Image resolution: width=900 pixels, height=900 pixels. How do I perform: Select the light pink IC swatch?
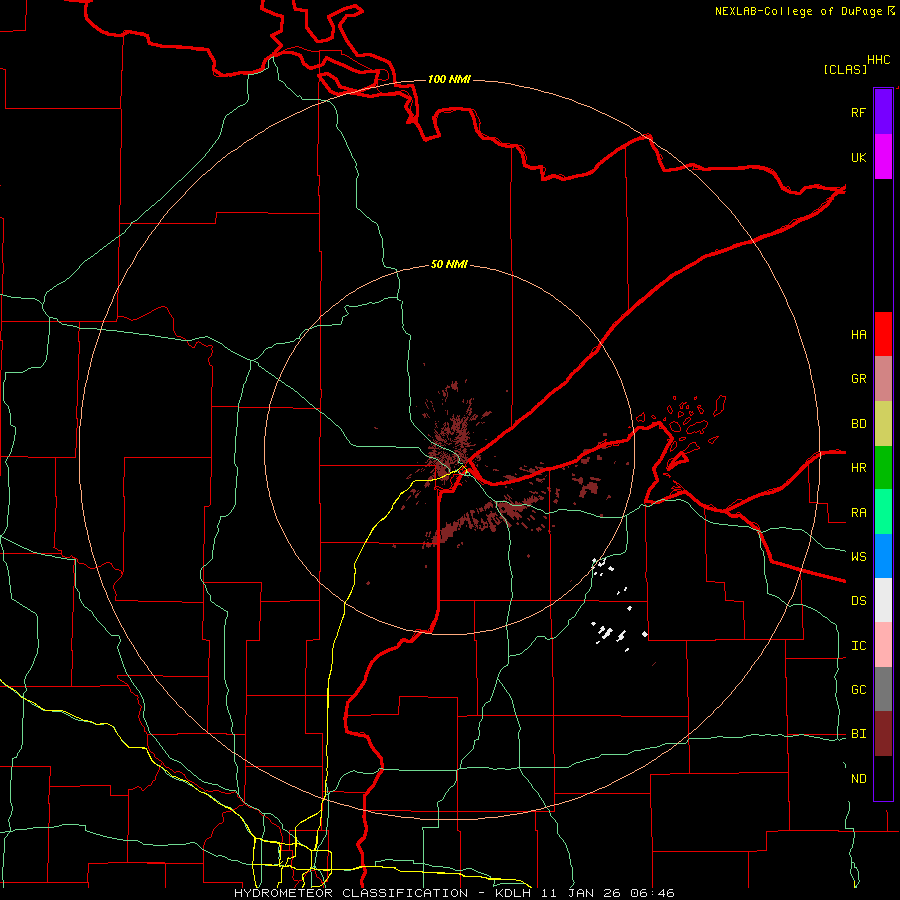883,645
